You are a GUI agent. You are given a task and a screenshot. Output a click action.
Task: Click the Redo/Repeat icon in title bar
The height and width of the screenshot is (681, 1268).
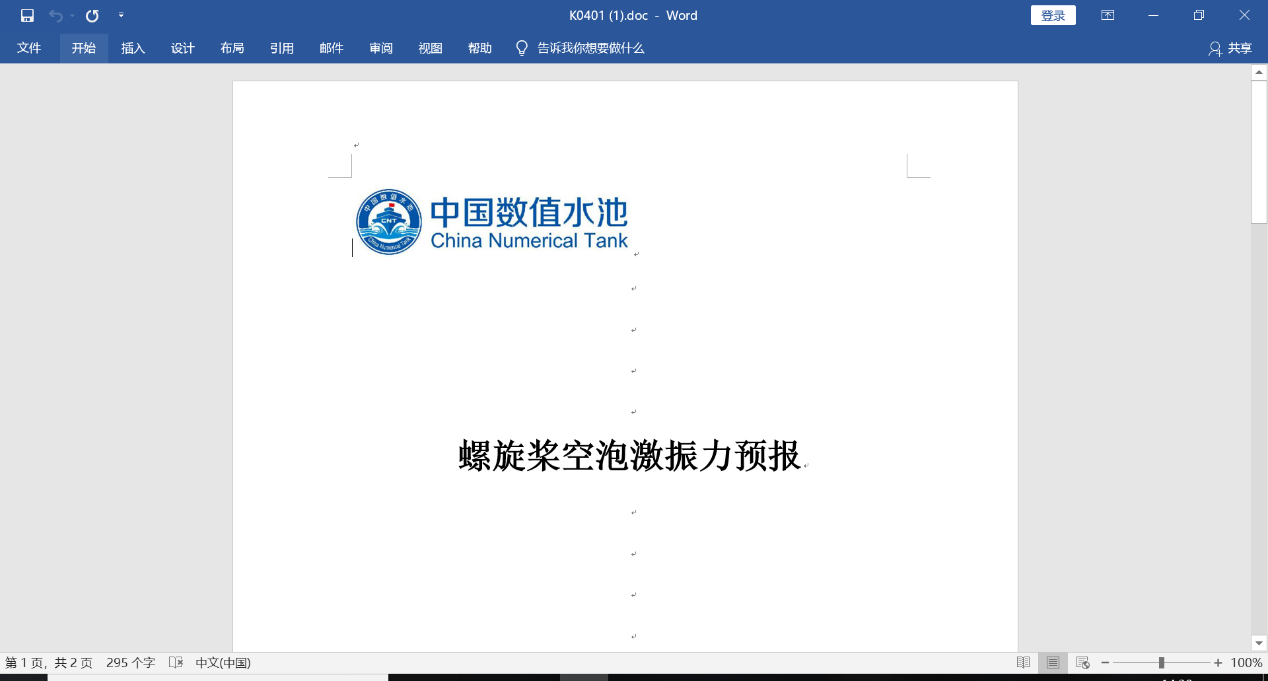point(92,15)
